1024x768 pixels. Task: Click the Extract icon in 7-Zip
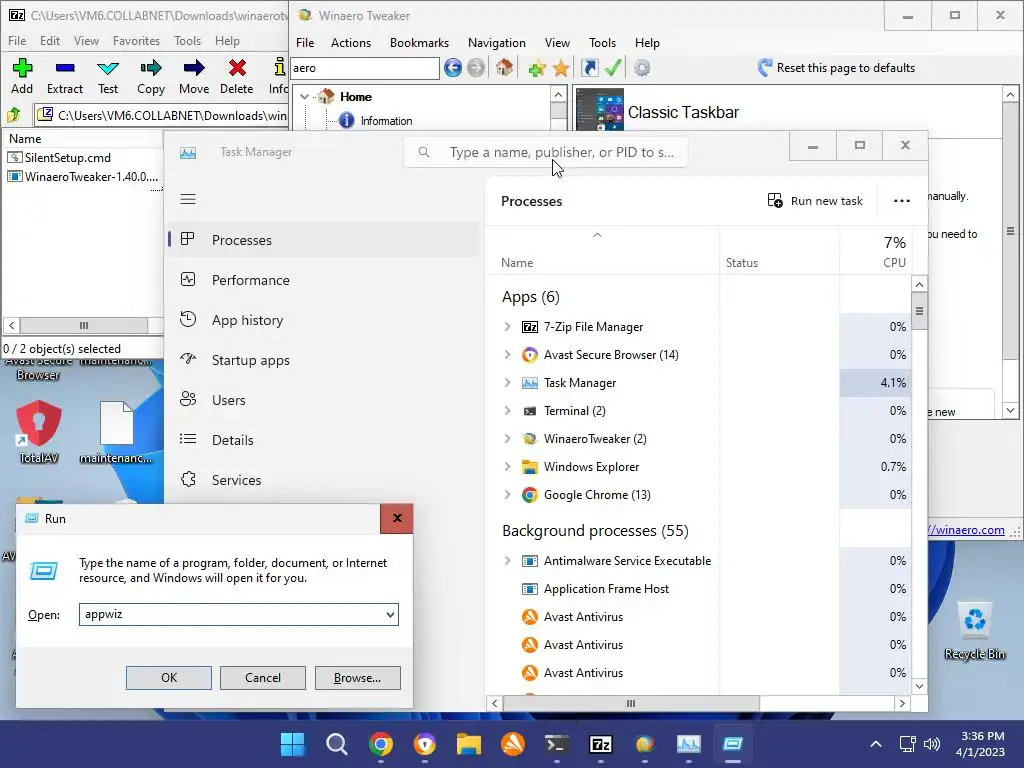(65, 68)
